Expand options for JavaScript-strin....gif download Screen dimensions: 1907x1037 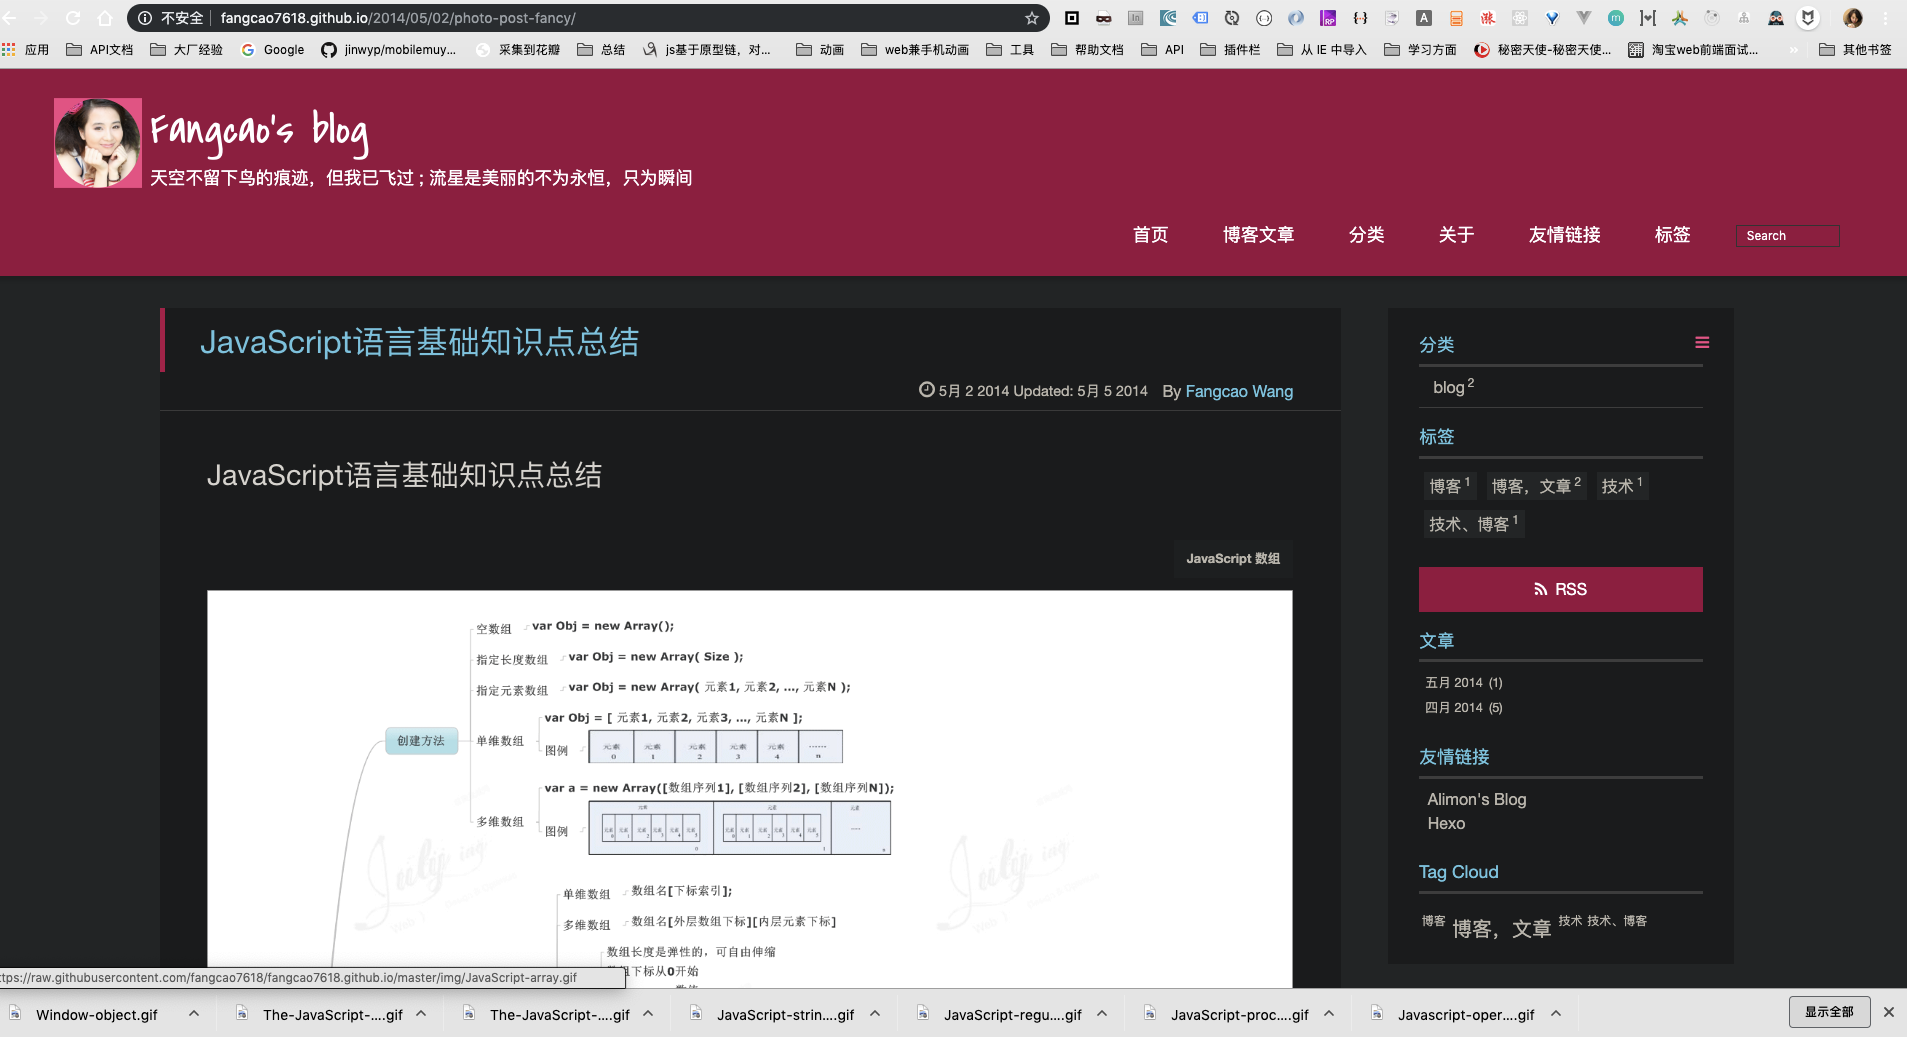coord(875,1013)
